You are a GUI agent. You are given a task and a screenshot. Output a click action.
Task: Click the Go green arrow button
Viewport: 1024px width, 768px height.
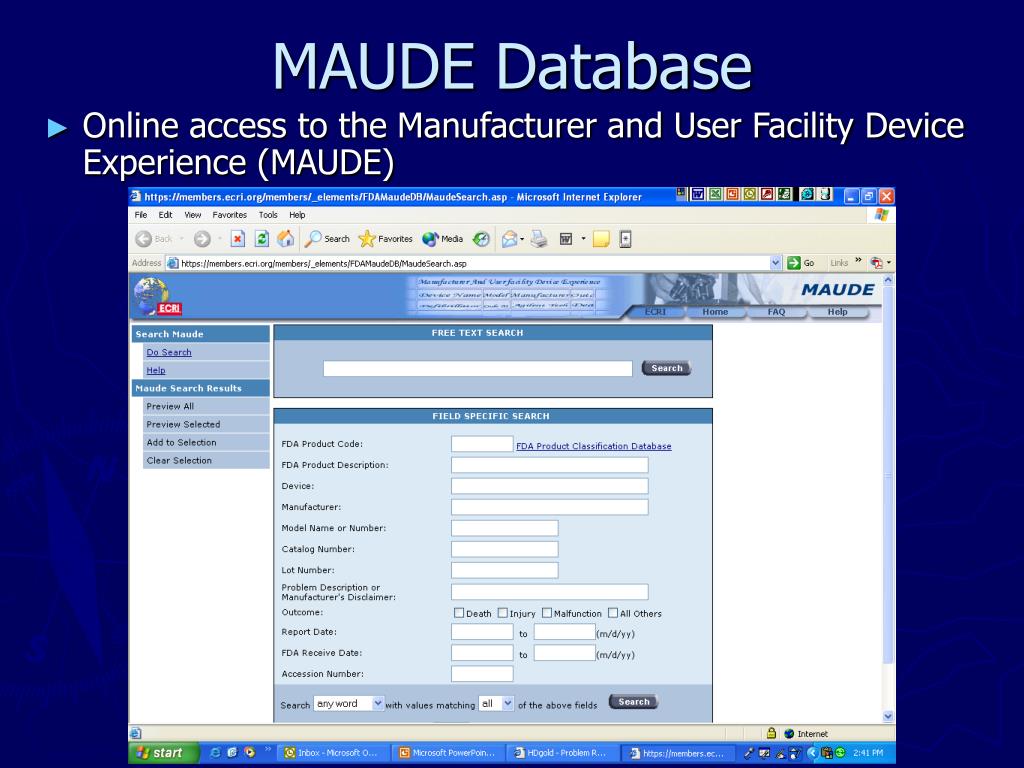click(801, 263)
